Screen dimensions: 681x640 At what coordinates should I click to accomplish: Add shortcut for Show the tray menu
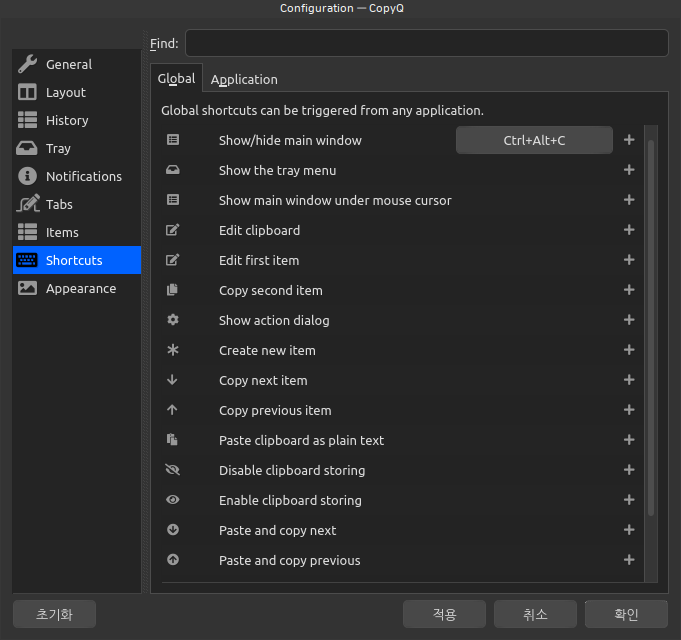pos(629,170)
